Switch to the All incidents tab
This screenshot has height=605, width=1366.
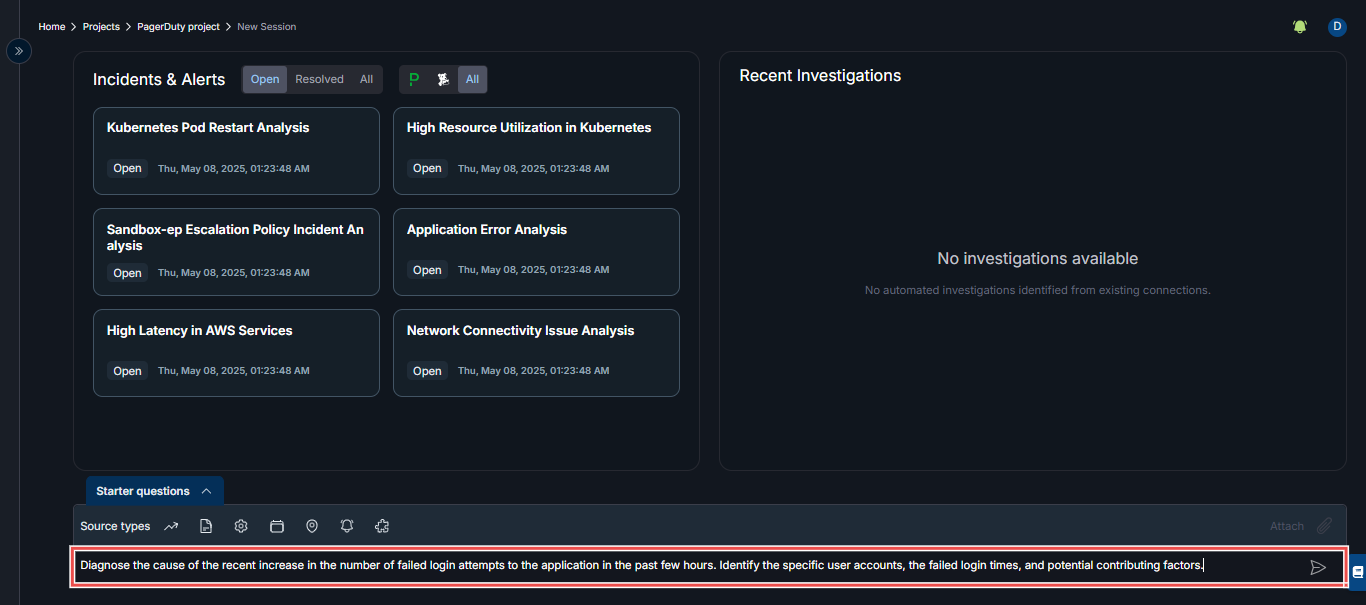coord(366,78)
